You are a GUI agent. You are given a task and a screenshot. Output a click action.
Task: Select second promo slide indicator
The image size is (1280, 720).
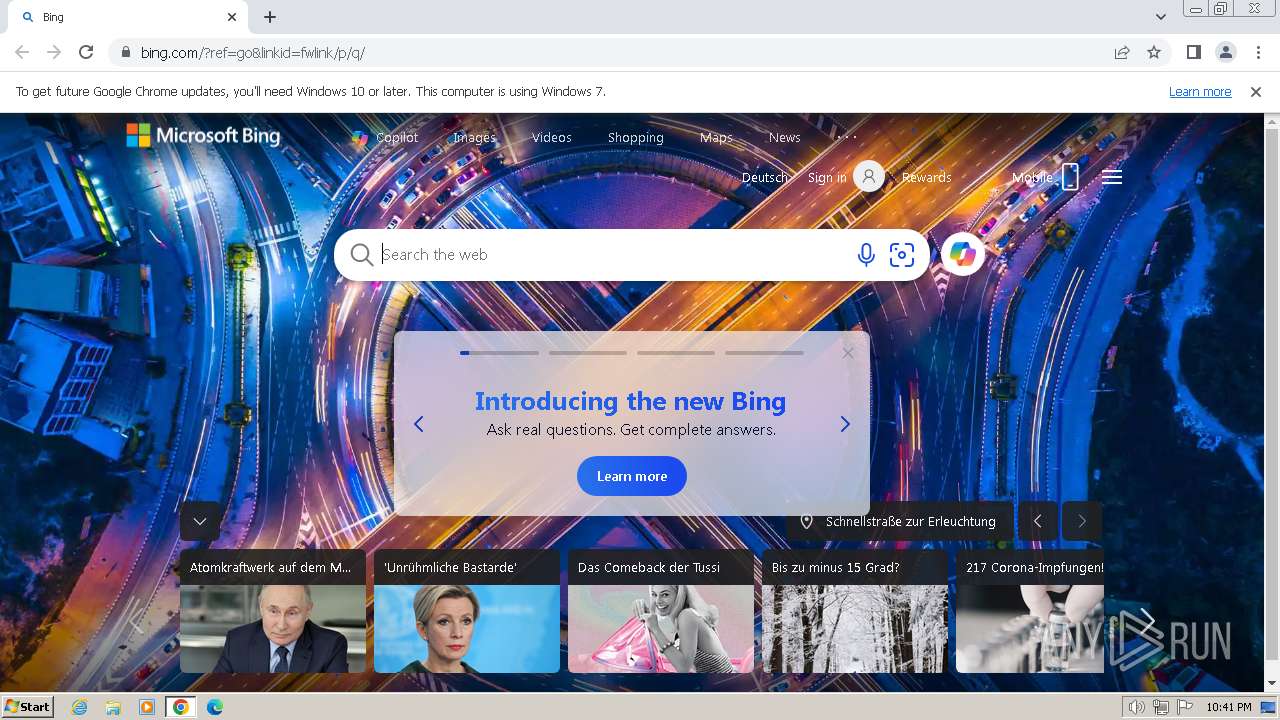588,353
